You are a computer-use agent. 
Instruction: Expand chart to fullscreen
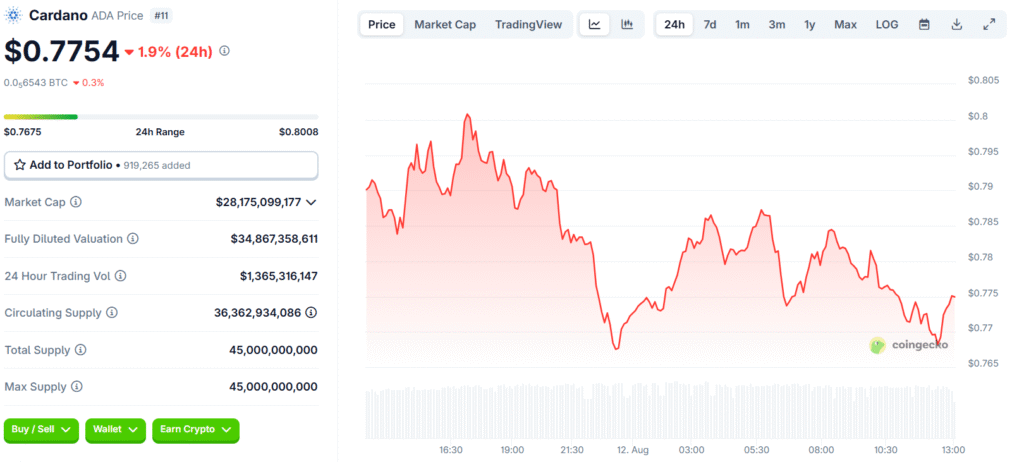(989, 24)
